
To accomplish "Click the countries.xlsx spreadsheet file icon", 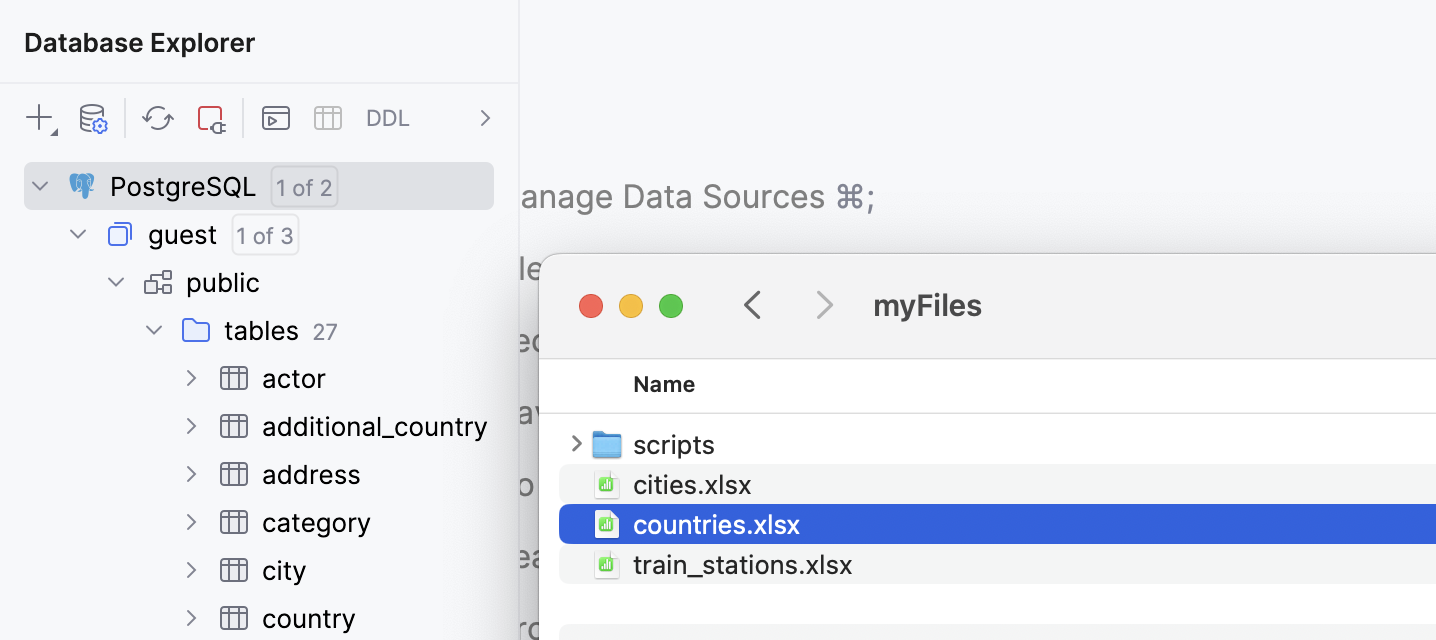I will click(x=607, y=524).
